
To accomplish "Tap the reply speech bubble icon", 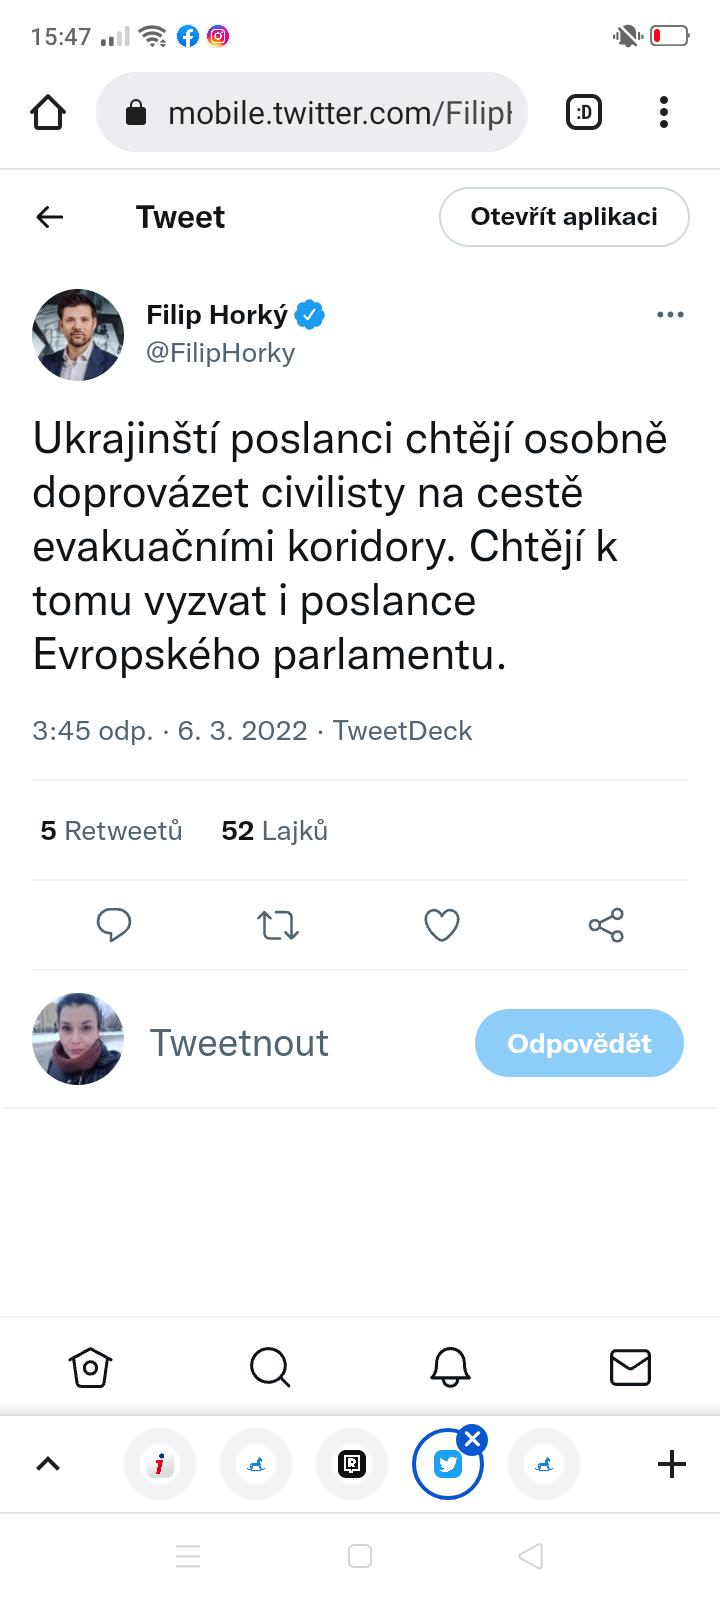I will 114,925.
